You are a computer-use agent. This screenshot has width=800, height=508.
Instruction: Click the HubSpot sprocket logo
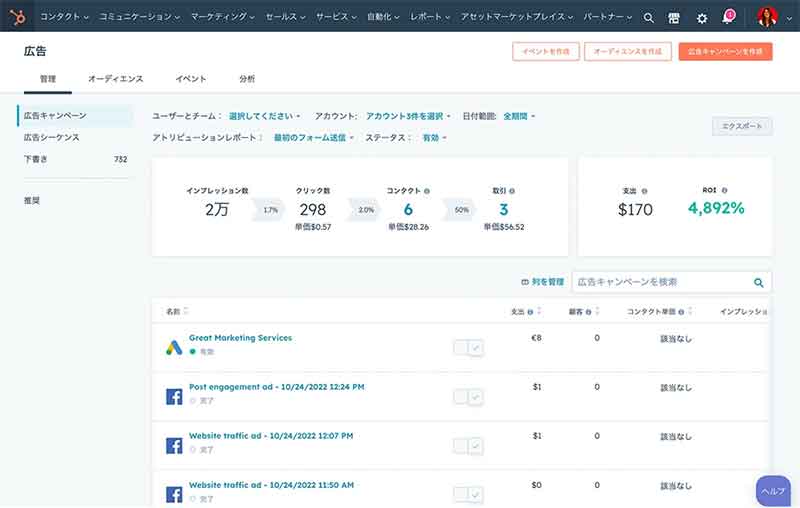pos(17,17)
